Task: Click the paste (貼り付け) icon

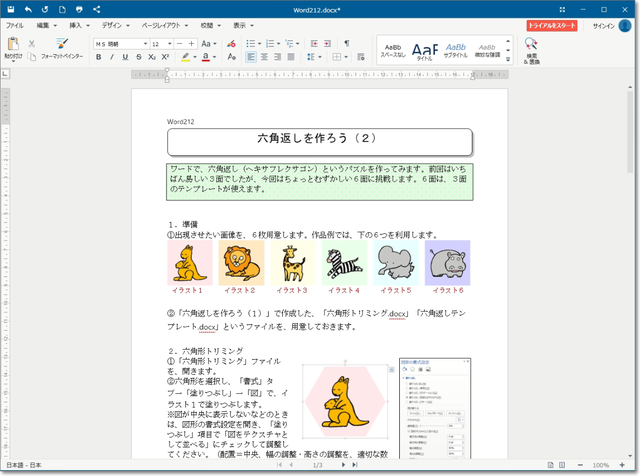Action: [x=12, y=45]
